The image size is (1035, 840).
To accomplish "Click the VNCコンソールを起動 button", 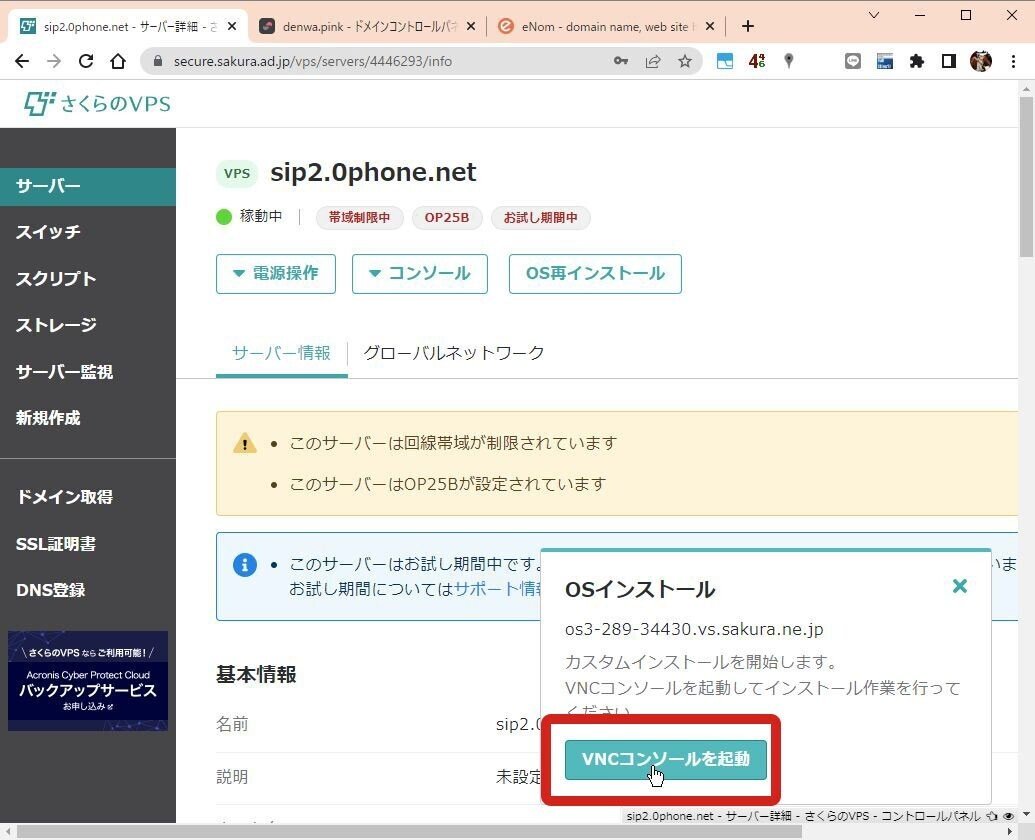I will click(x=665, y=759).
